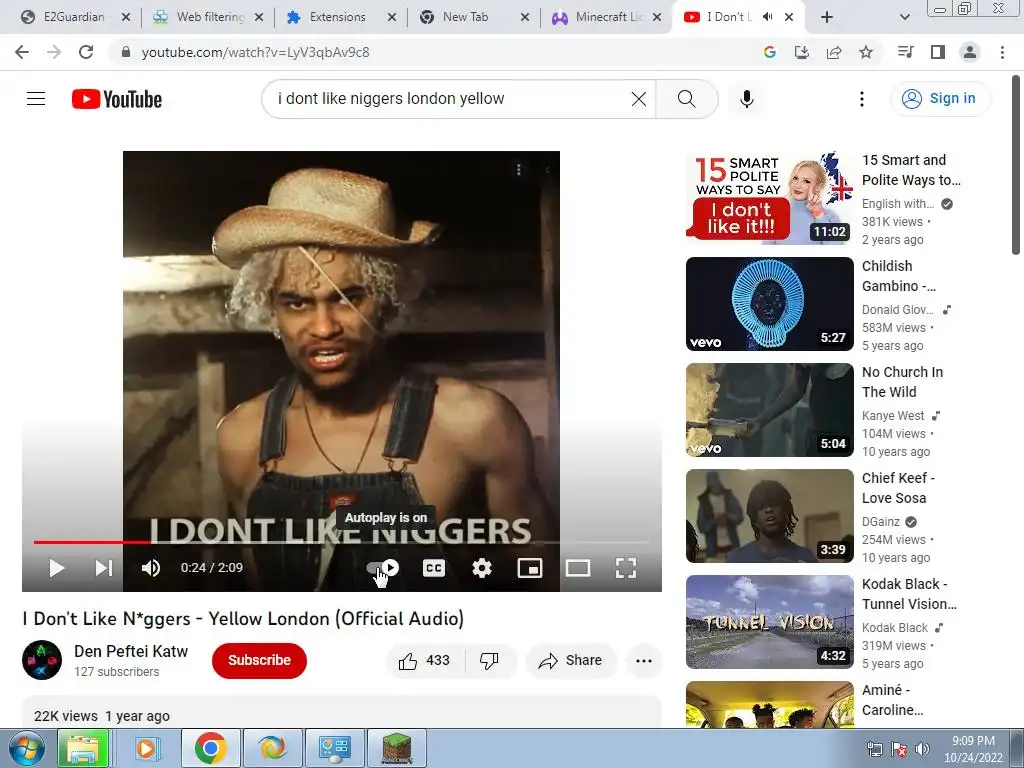1024x768 pixels.
Task: Open Minecraft from the taskbar
Action: pyautogui.click(x=396, y=748)
